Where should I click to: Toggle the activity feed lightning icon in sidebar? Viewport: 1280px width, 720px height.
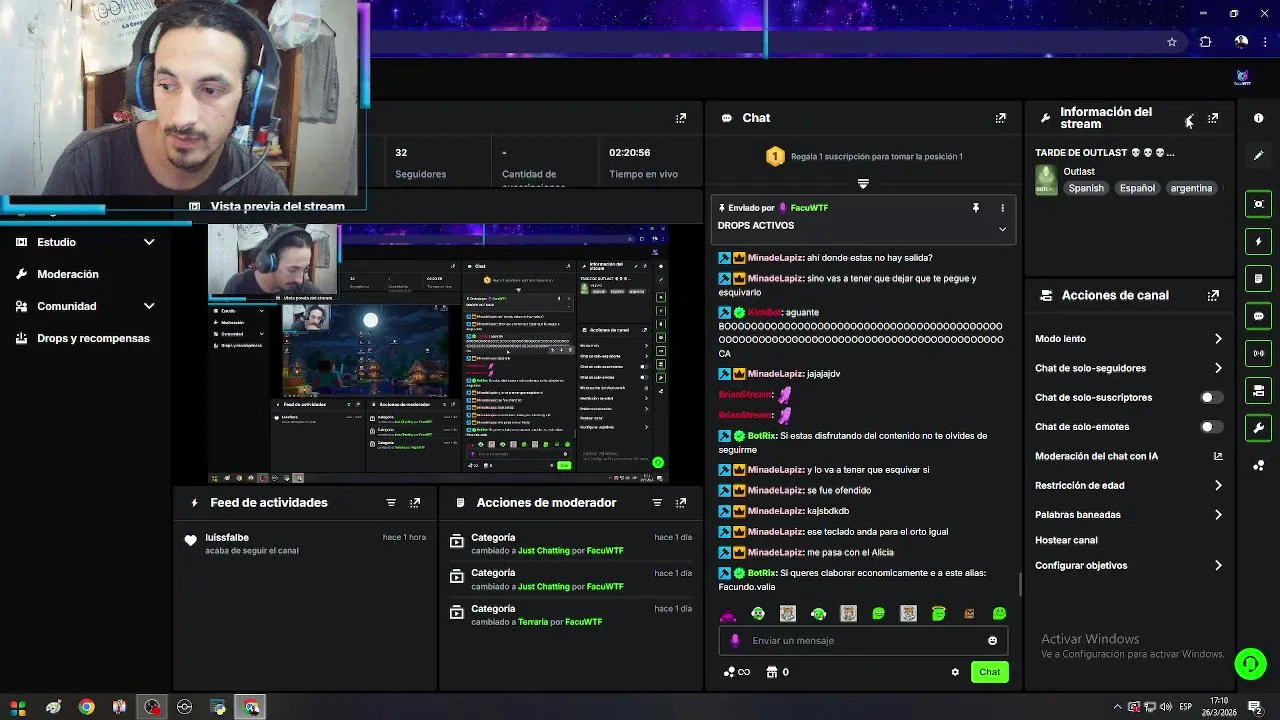coord(1258,241)
